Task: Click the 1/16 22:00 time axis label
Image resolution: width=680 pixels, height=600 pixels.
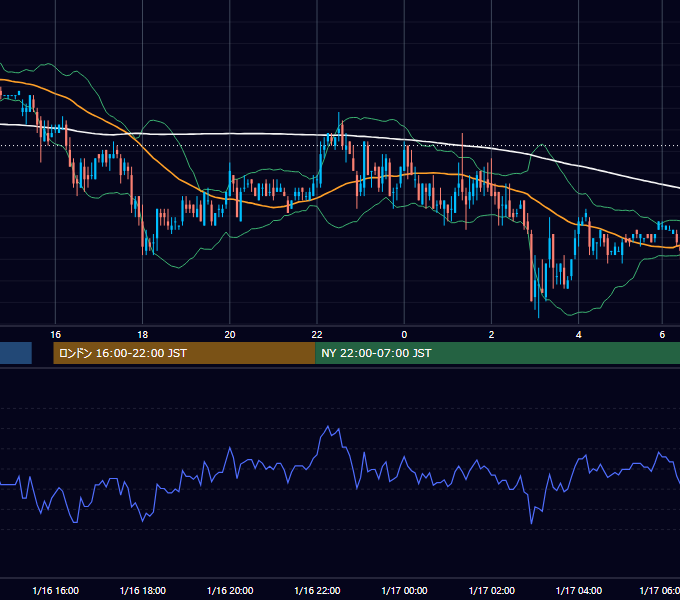Action: tap(317, 590)
